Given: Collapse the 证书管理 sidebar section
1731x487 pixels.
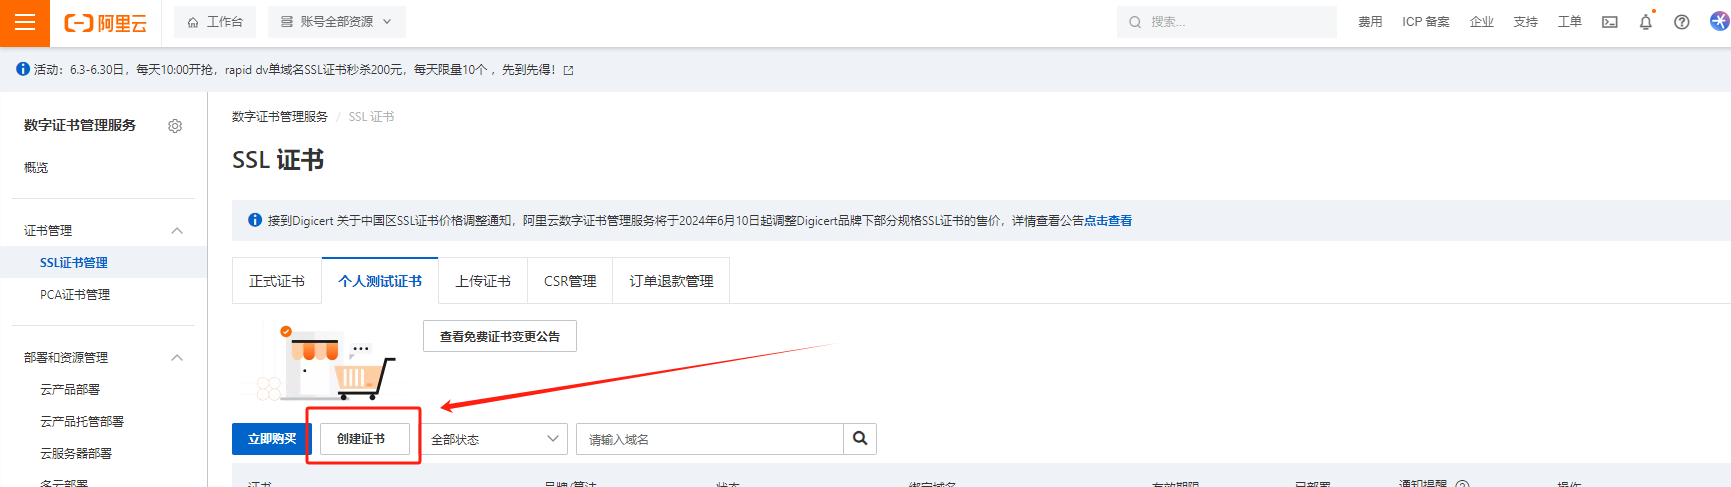Looking at the screenshot, I should (x=177, y=231).
